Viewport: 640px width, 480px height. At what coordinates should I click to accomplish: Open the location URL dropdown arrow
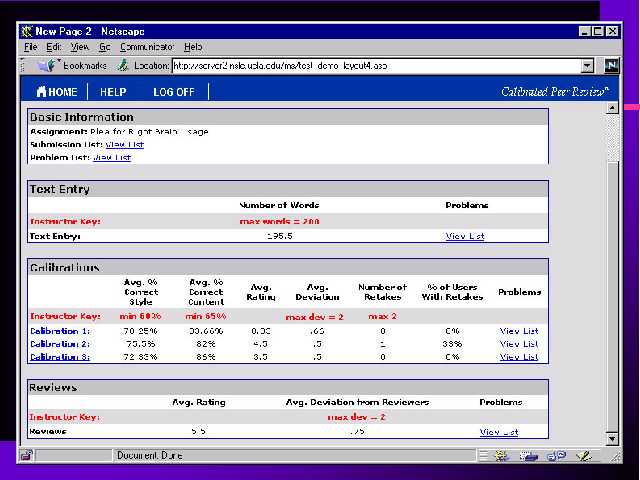point(587,65)
